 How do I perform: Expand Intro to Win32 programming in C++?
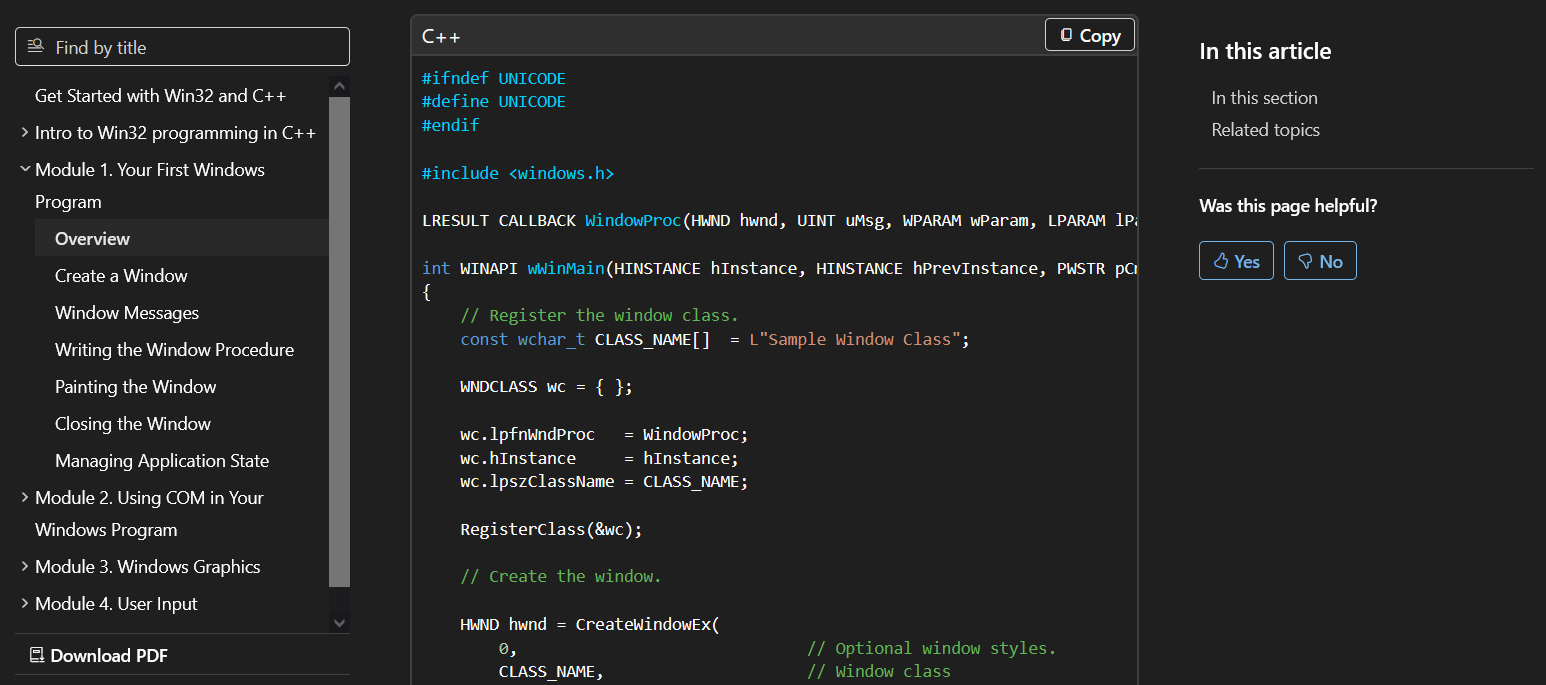tap(24, 133)
